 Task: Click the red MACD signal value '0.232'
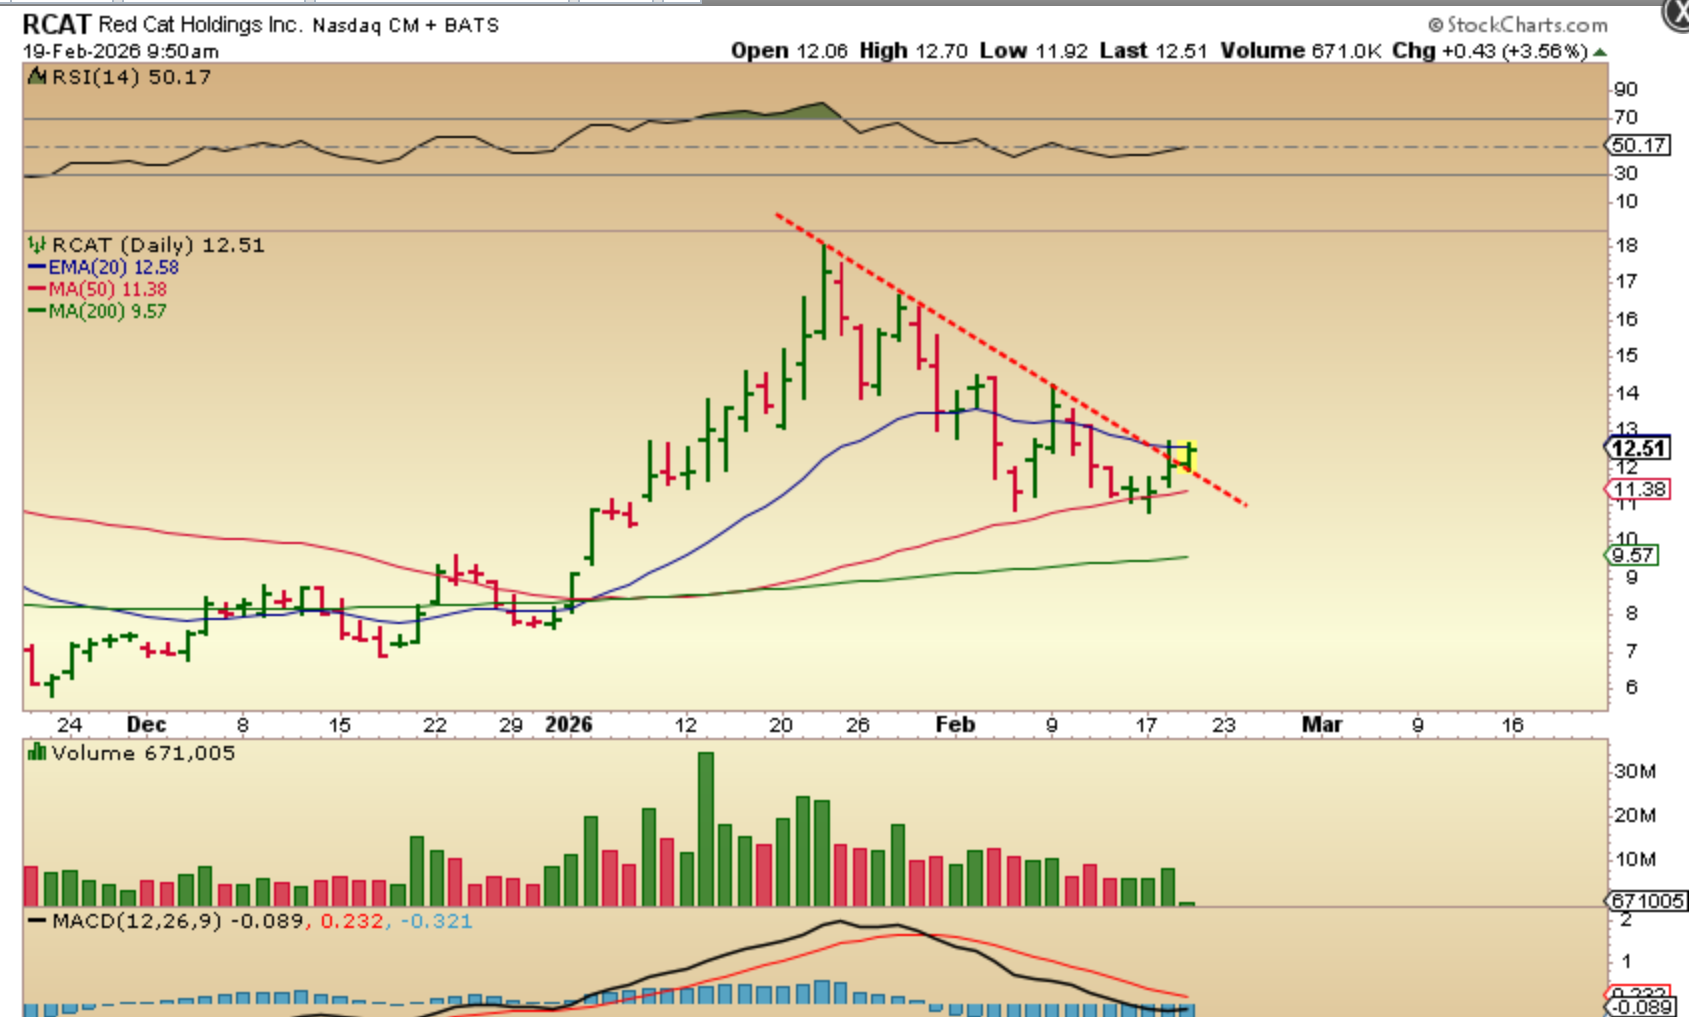point(352,920)
